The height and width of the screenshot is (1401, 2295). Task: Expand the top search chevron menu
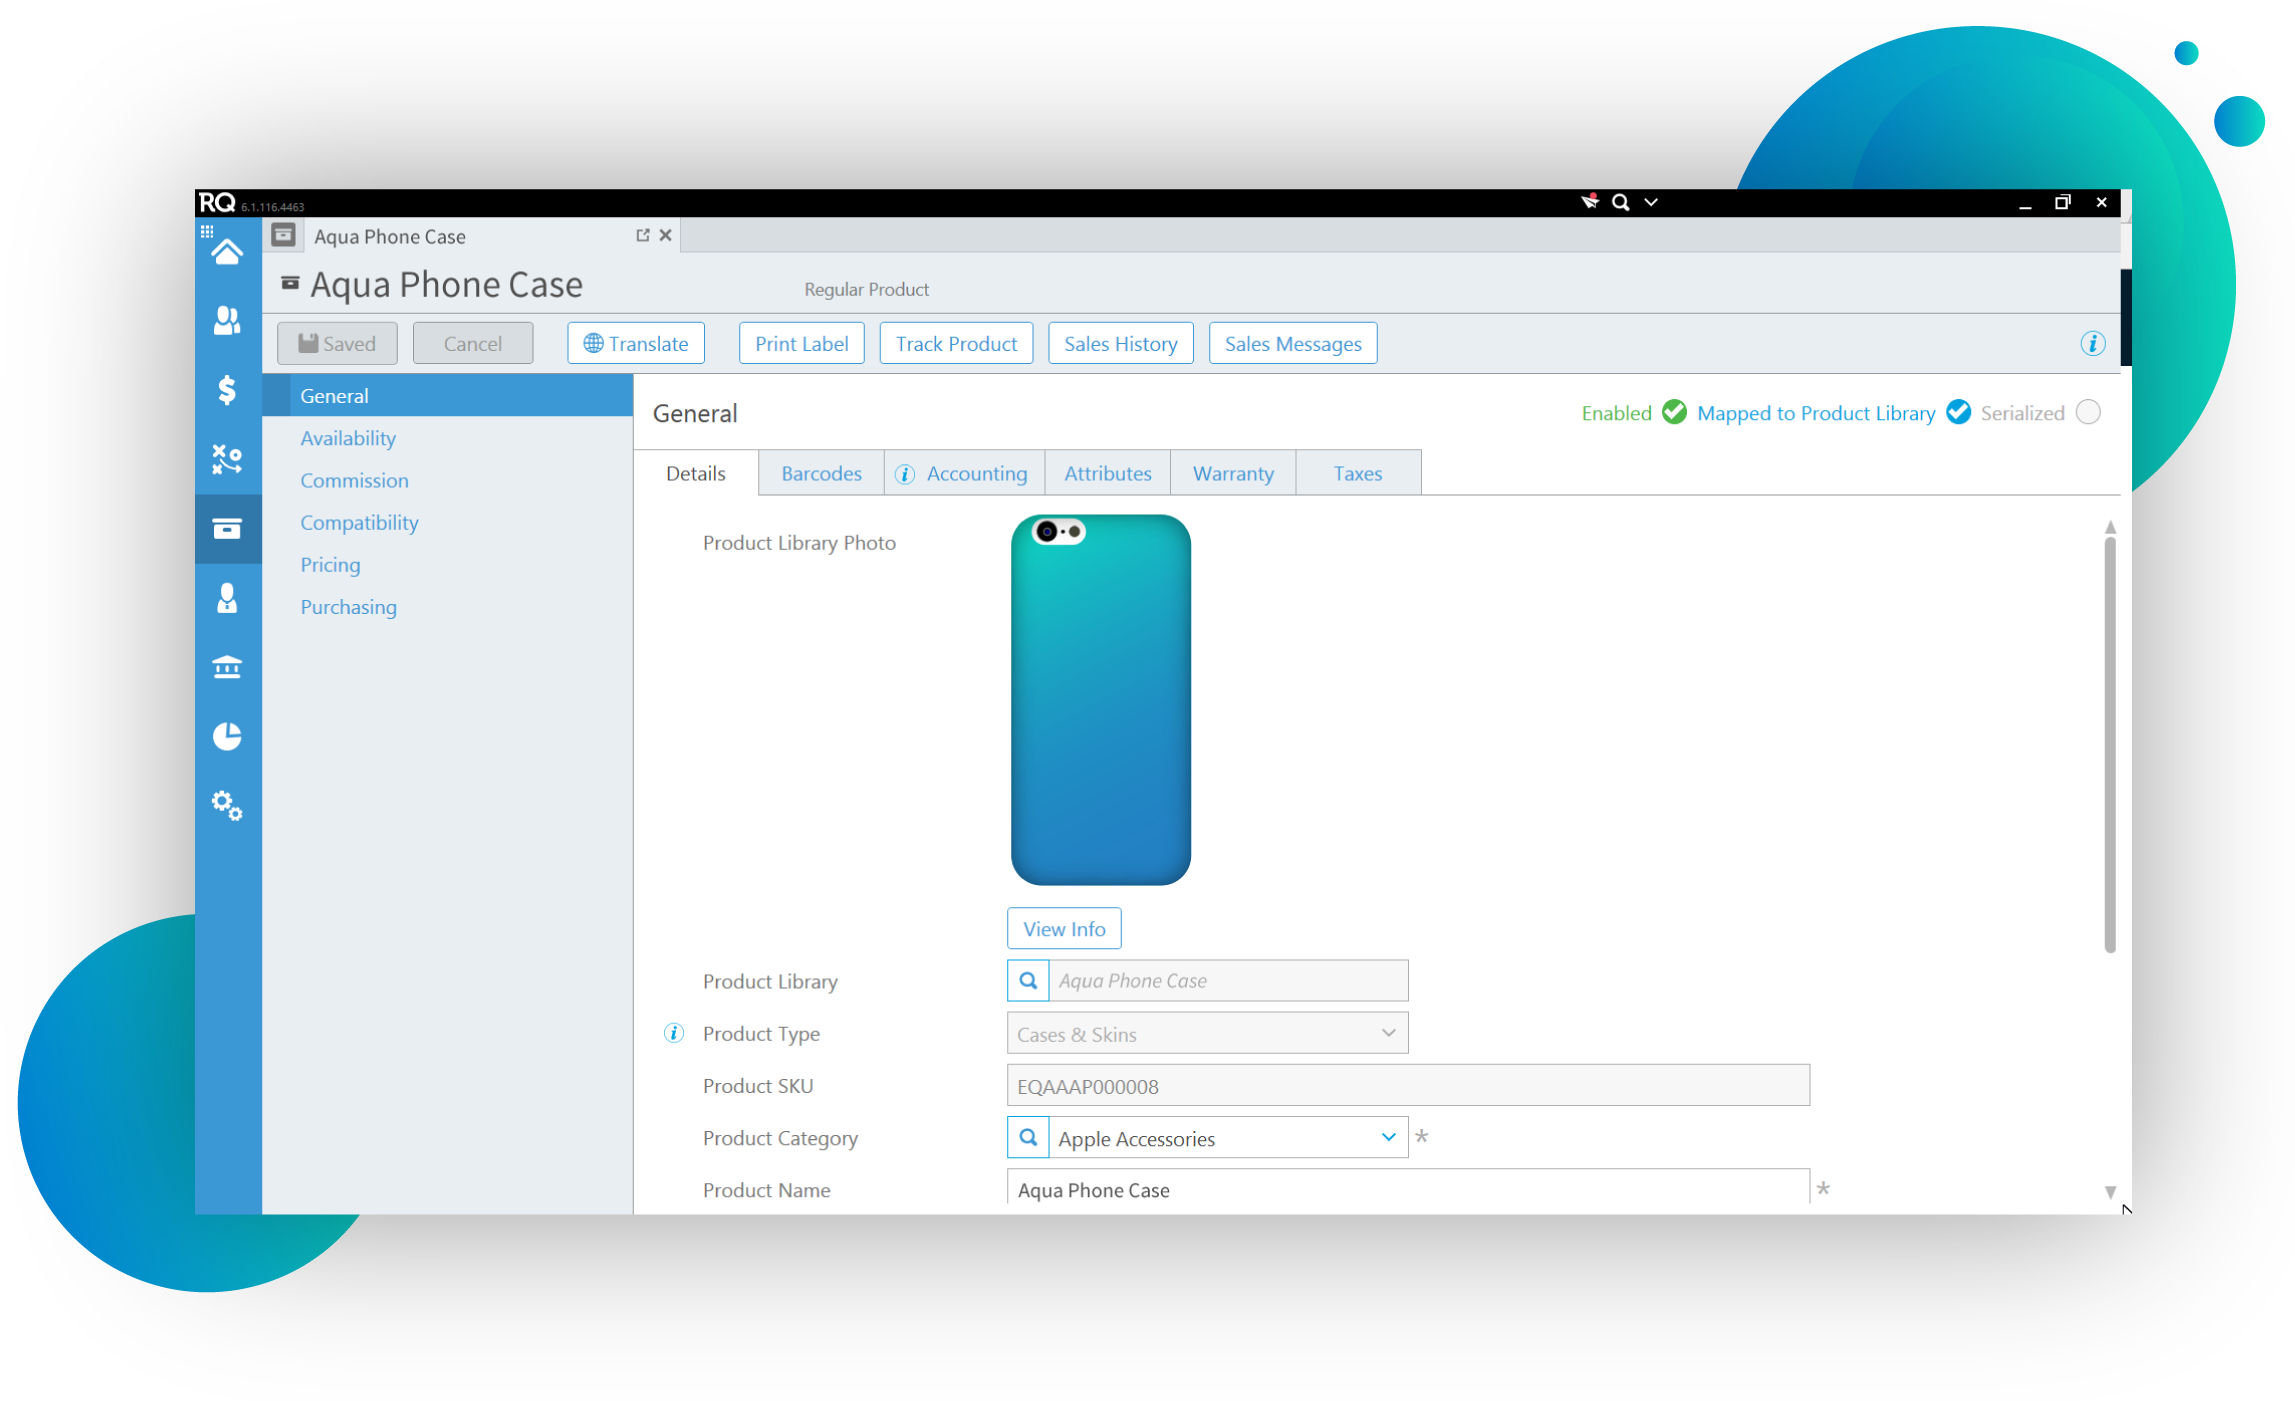pyautogui.click(x=1651, y=202)
